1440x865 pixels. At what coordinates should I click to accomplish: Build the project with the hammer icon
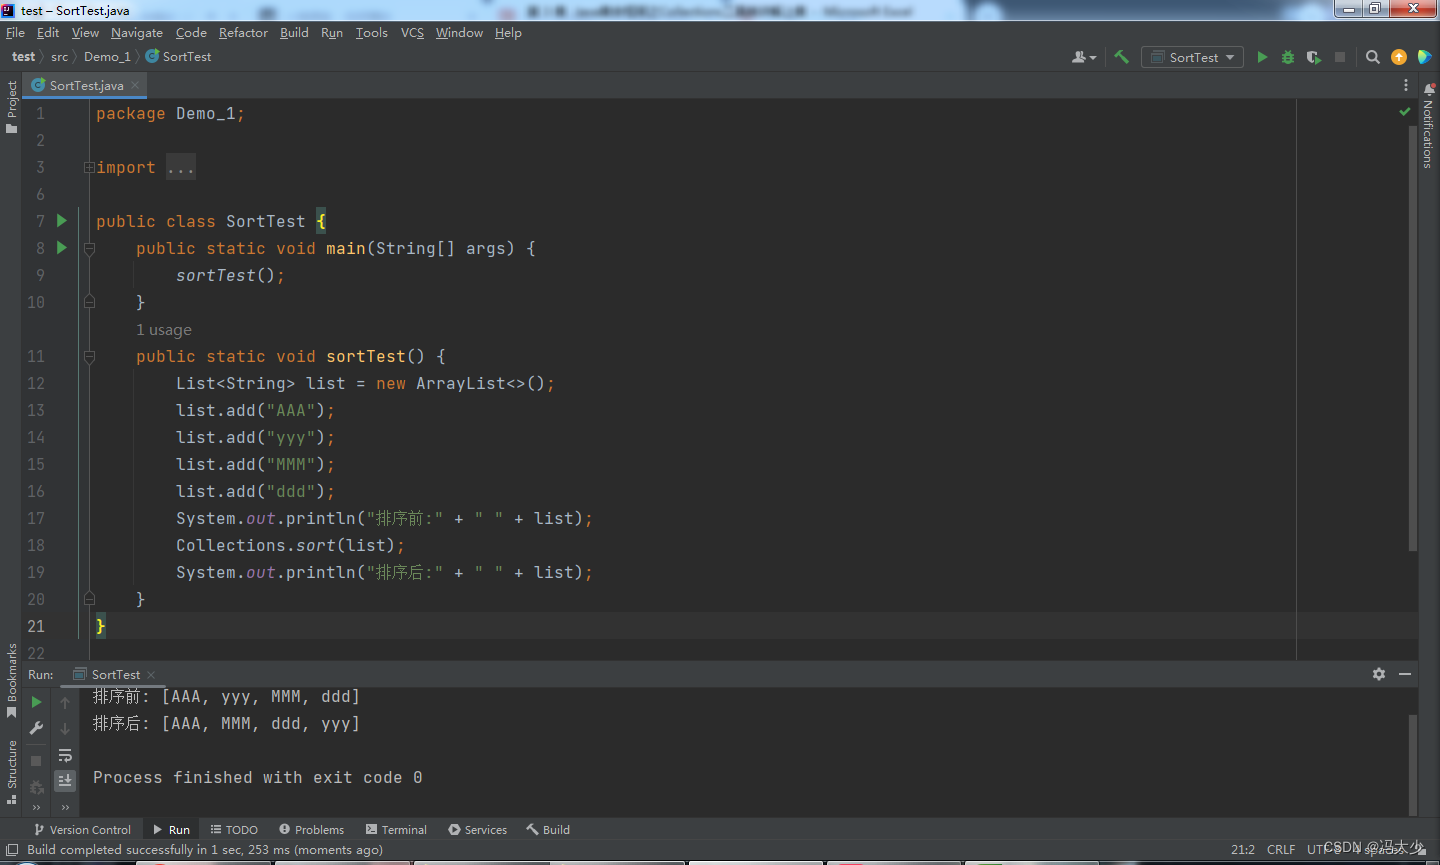pos(1121,57)
